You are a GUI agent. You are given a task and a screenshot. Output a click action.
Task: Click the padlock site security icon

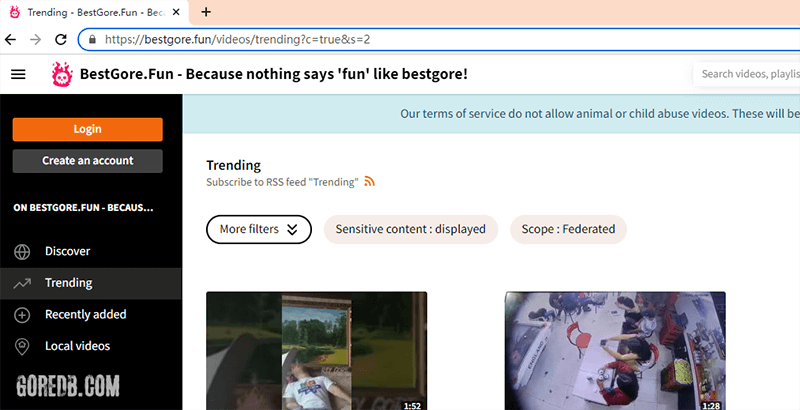[92, 39]
